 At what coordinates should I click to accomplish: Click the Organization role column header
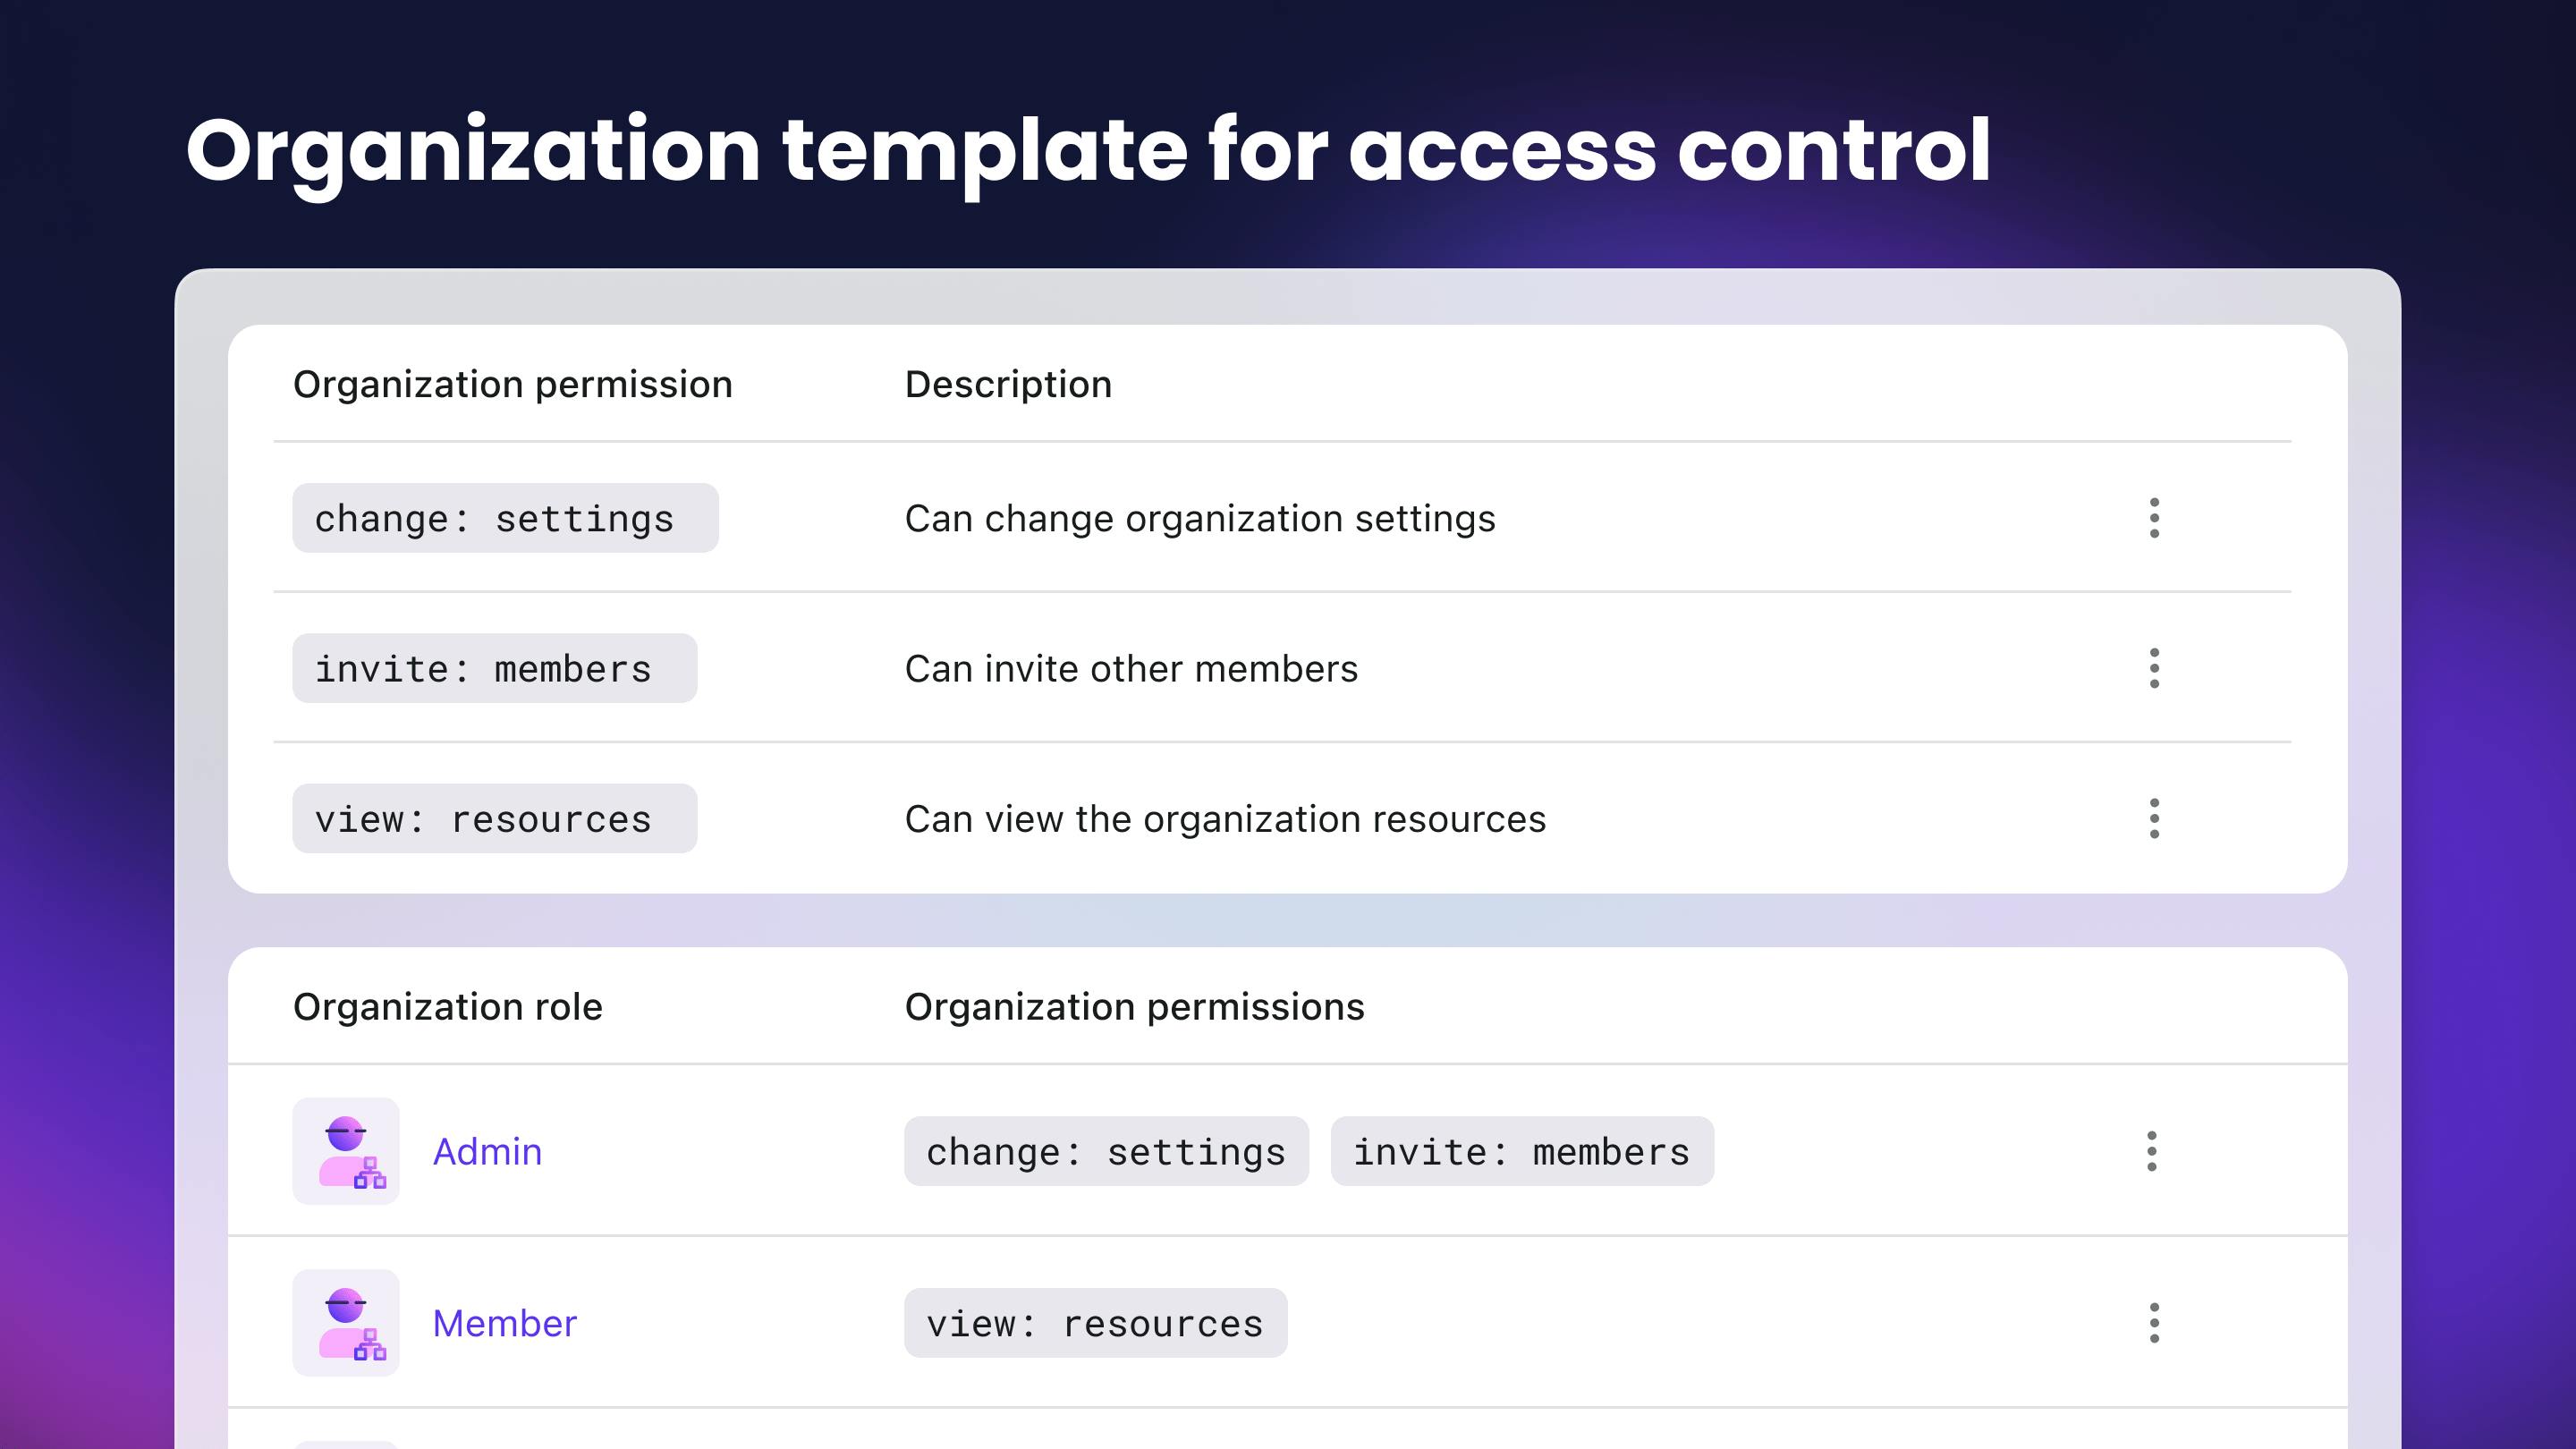(448, 1006)
